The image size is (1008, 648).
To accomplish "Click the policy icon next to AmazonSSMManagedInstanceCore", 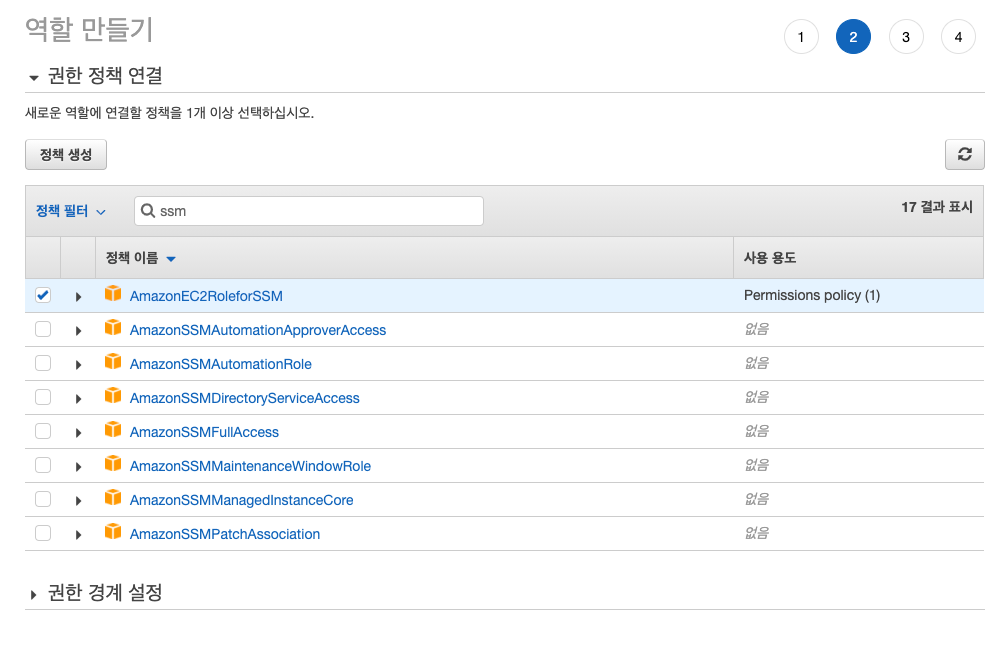I will click(113, 498).
